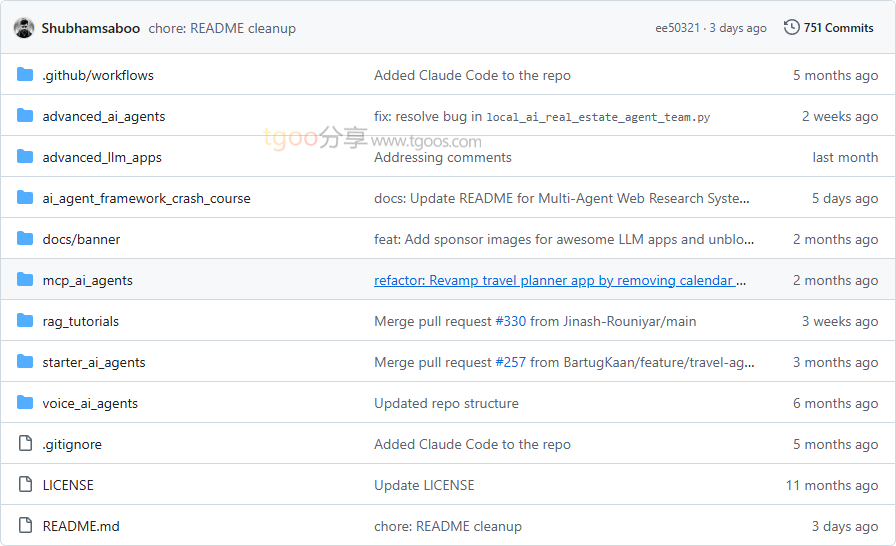View the 751 Commits history
The height and width of the screenshot is (546, 896).
pyautogui.click(x=838, y=28)
